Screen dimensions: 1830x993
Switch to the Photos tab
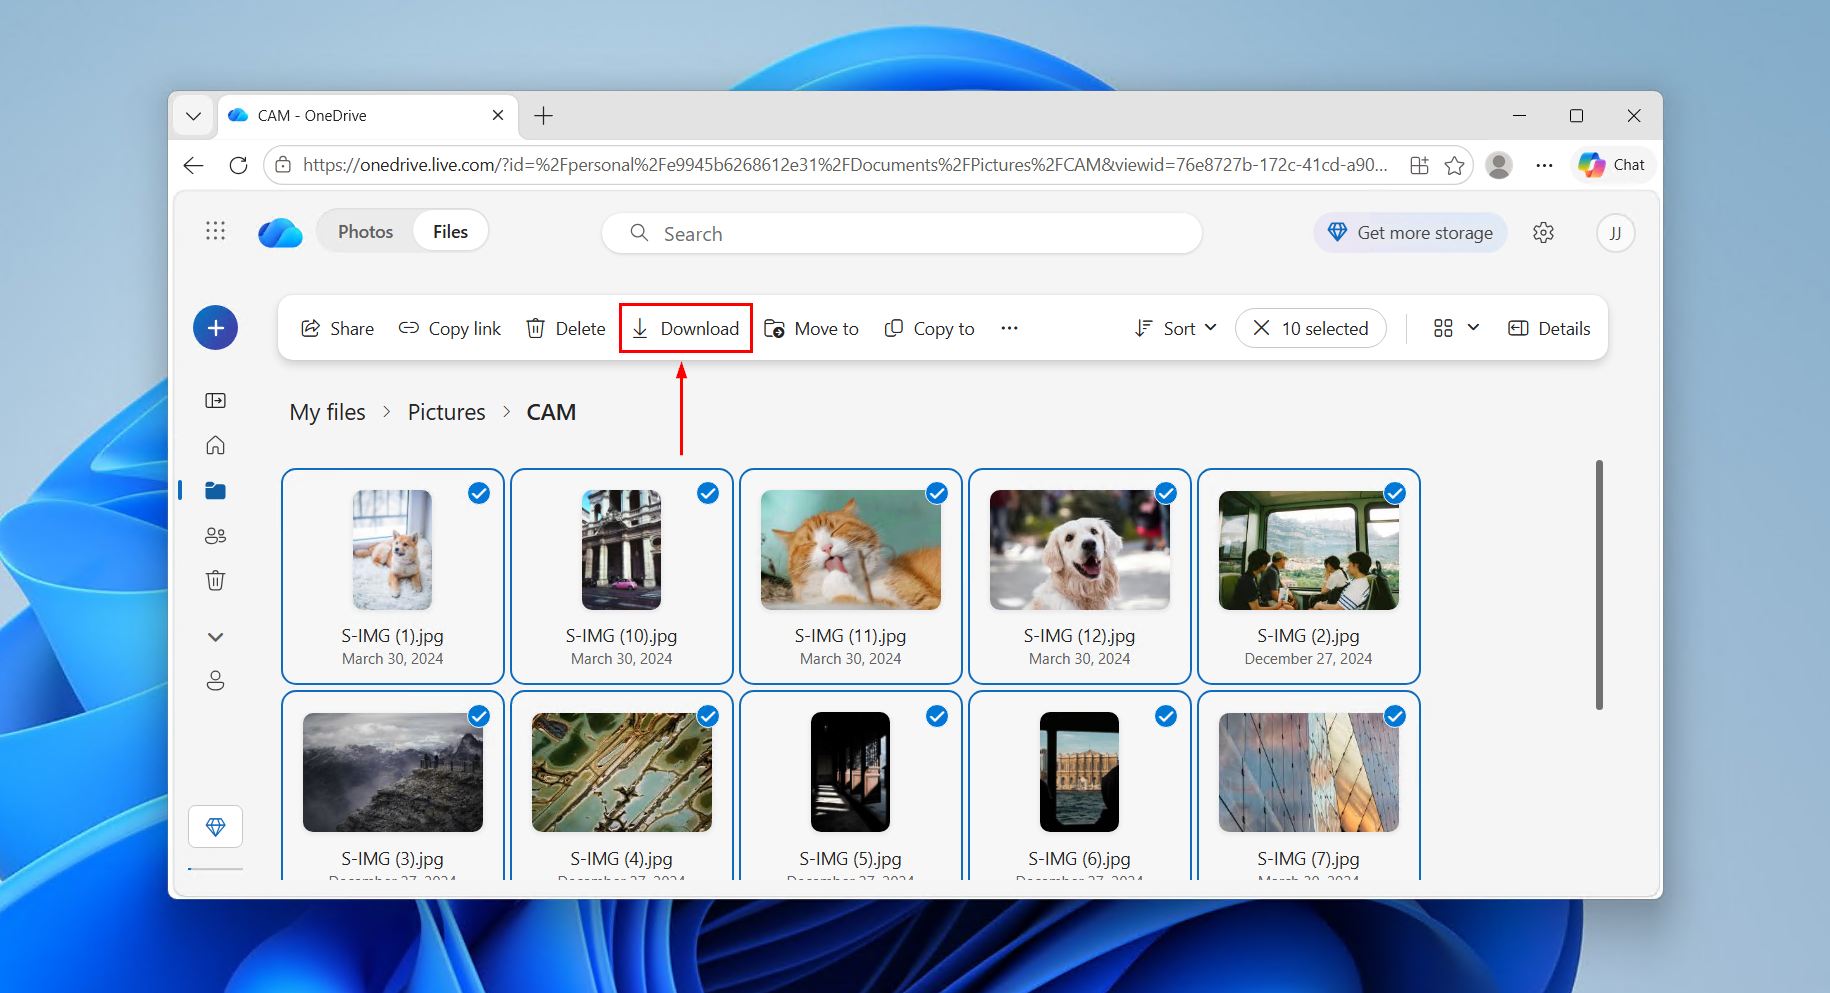(365, 232)
